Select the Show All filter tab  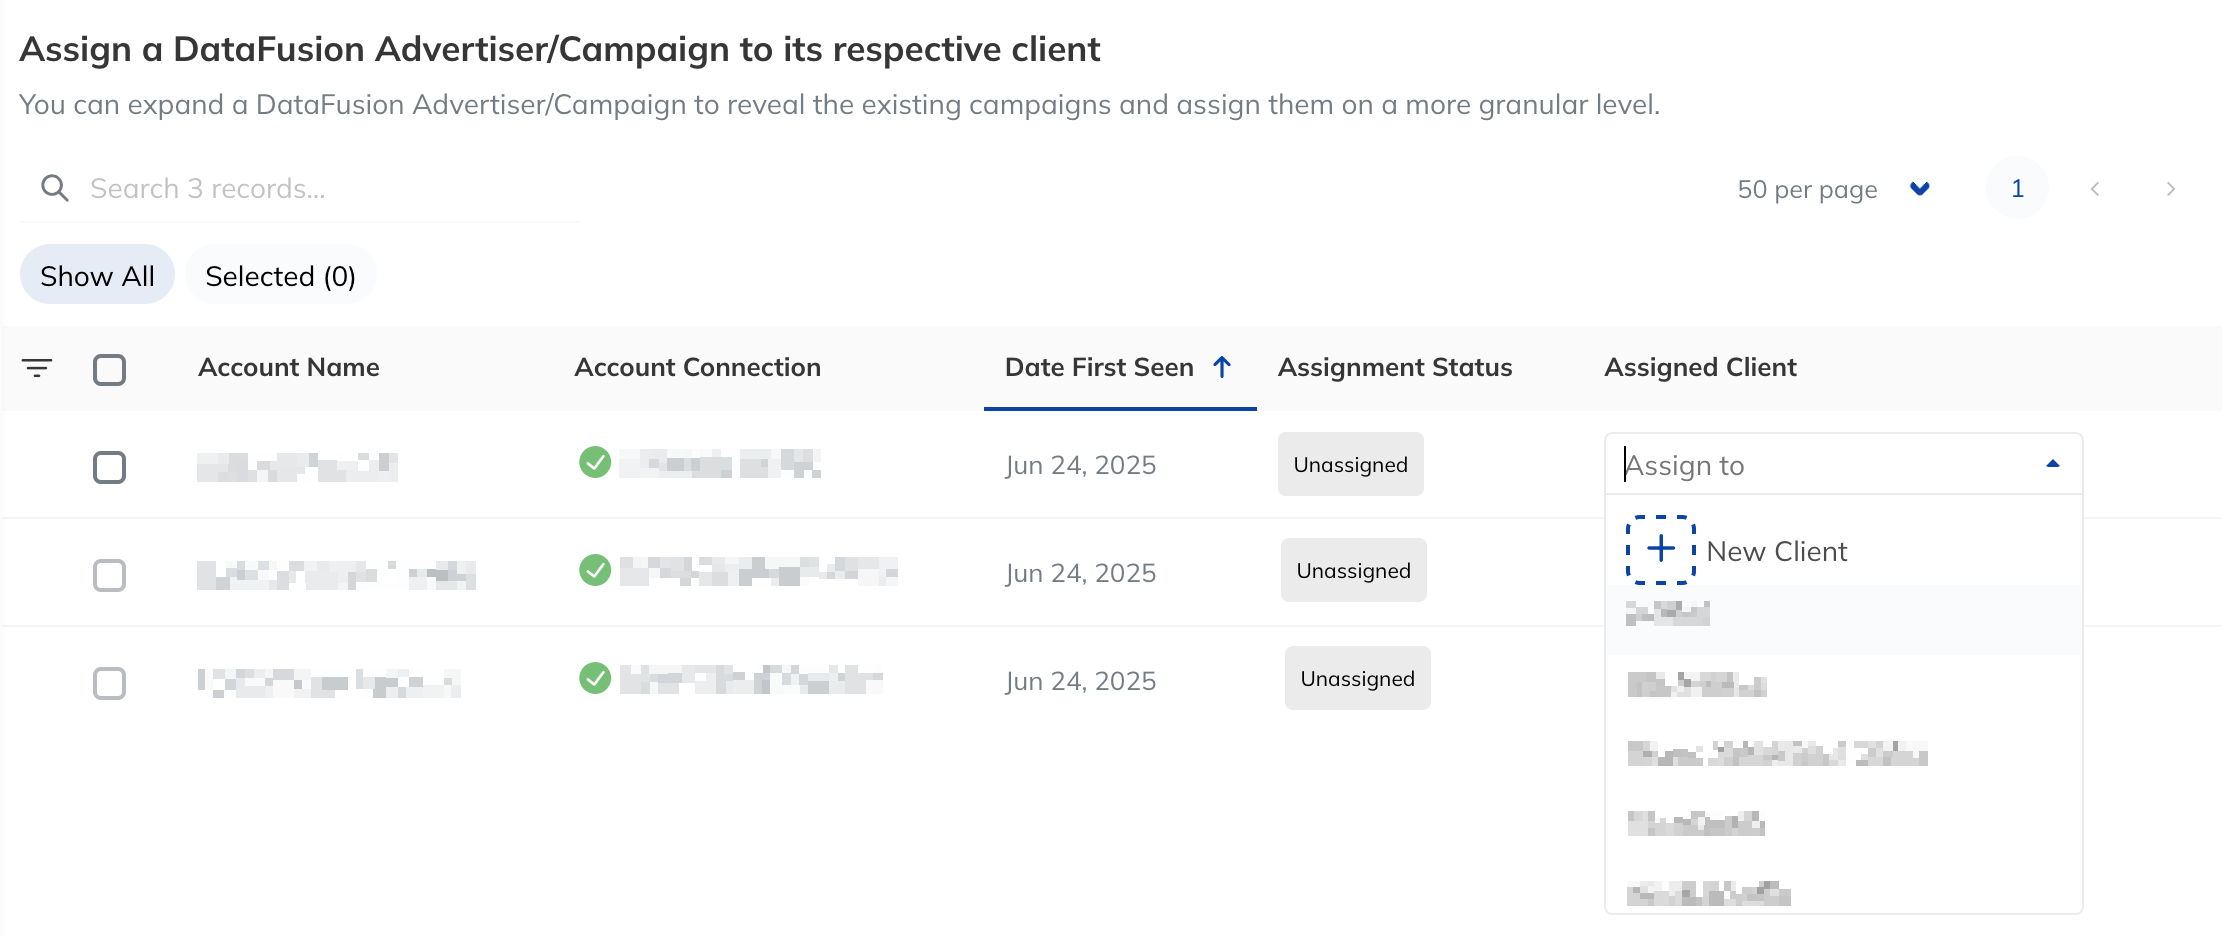tap(97, 275)
